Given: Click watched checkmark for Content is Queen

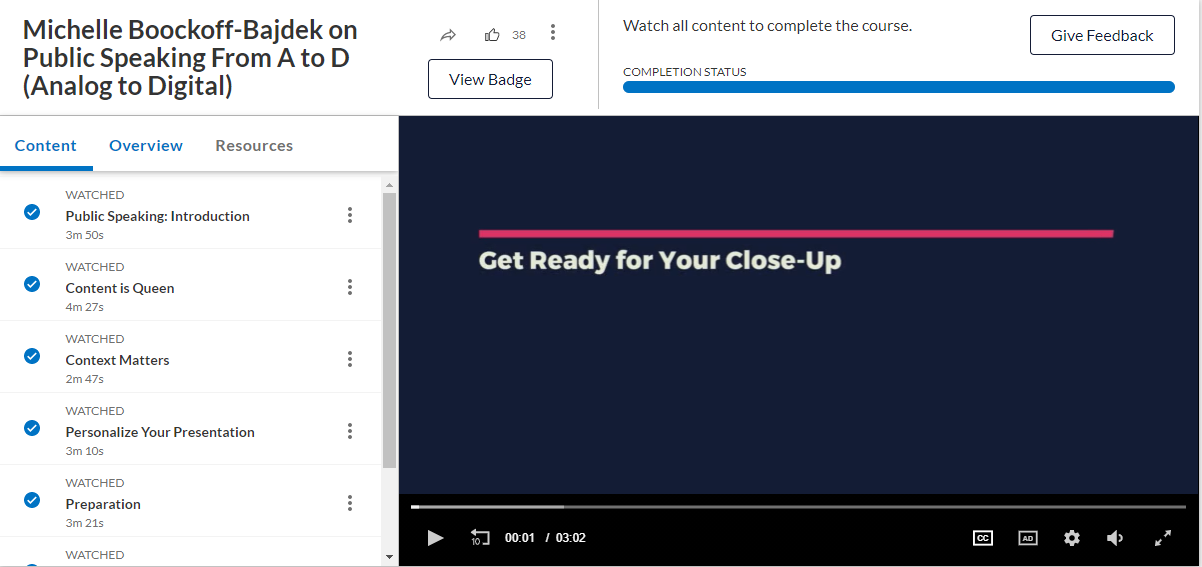Looking at the screenshot, I should pos(32,284).
